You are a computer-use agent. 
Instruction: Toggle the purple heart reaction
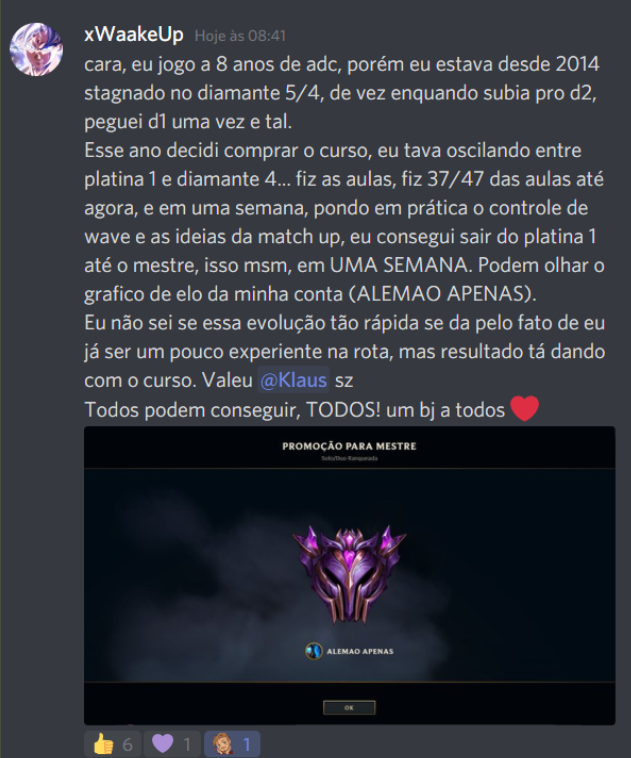point(172,744)
